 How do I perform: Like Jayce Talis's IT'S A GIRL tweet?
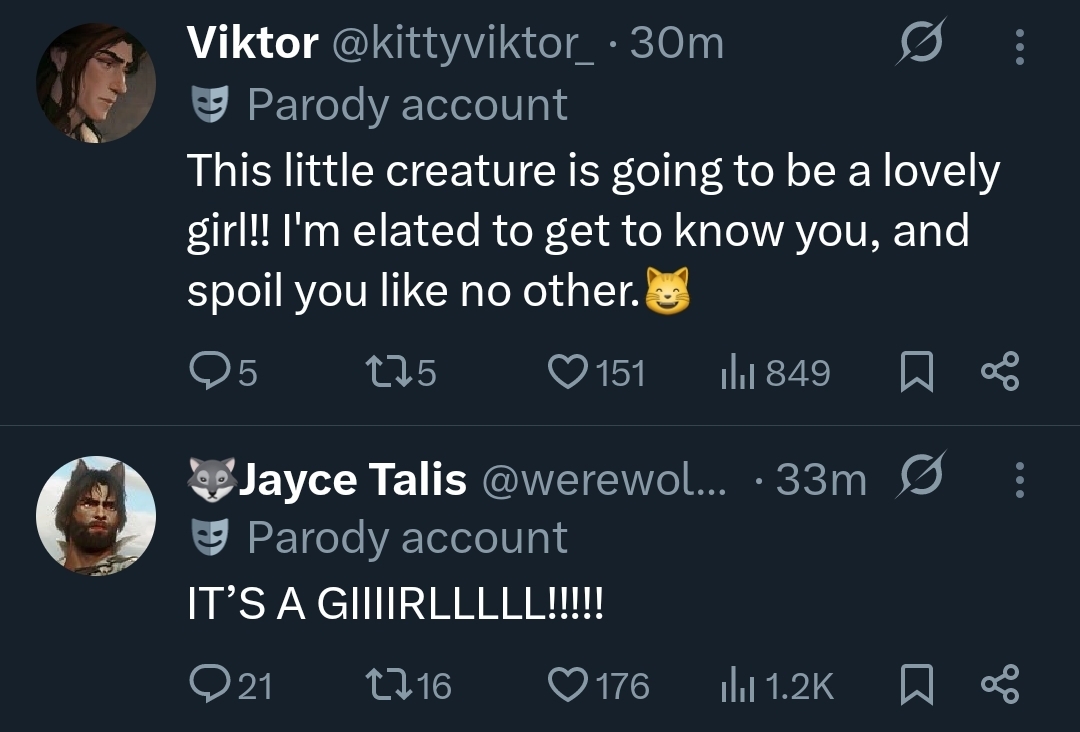click(x=569, y=685)
